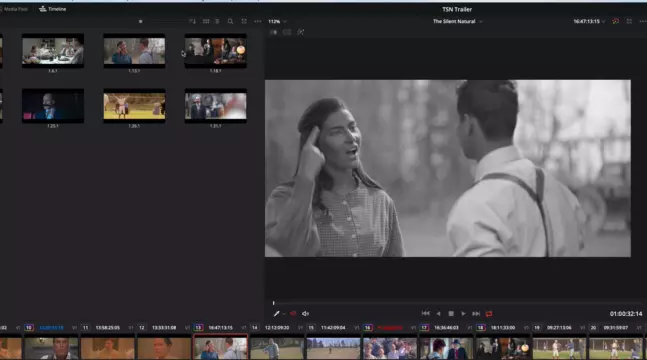The height and width of the screenshot is (360, 647).
Task: Switch gallery to list view
Action: [217, 21]
